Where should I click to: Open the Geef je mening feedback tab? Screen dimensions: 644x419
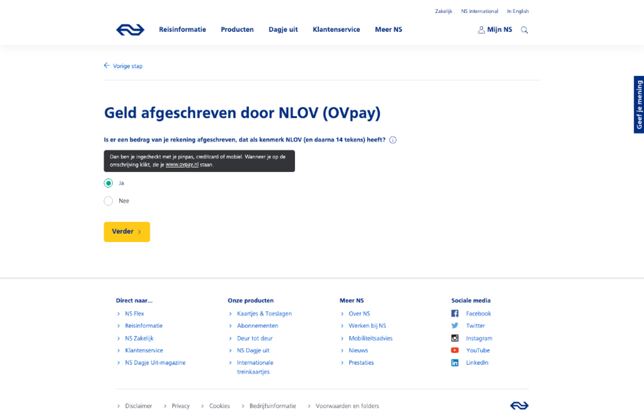click(639, 105)
